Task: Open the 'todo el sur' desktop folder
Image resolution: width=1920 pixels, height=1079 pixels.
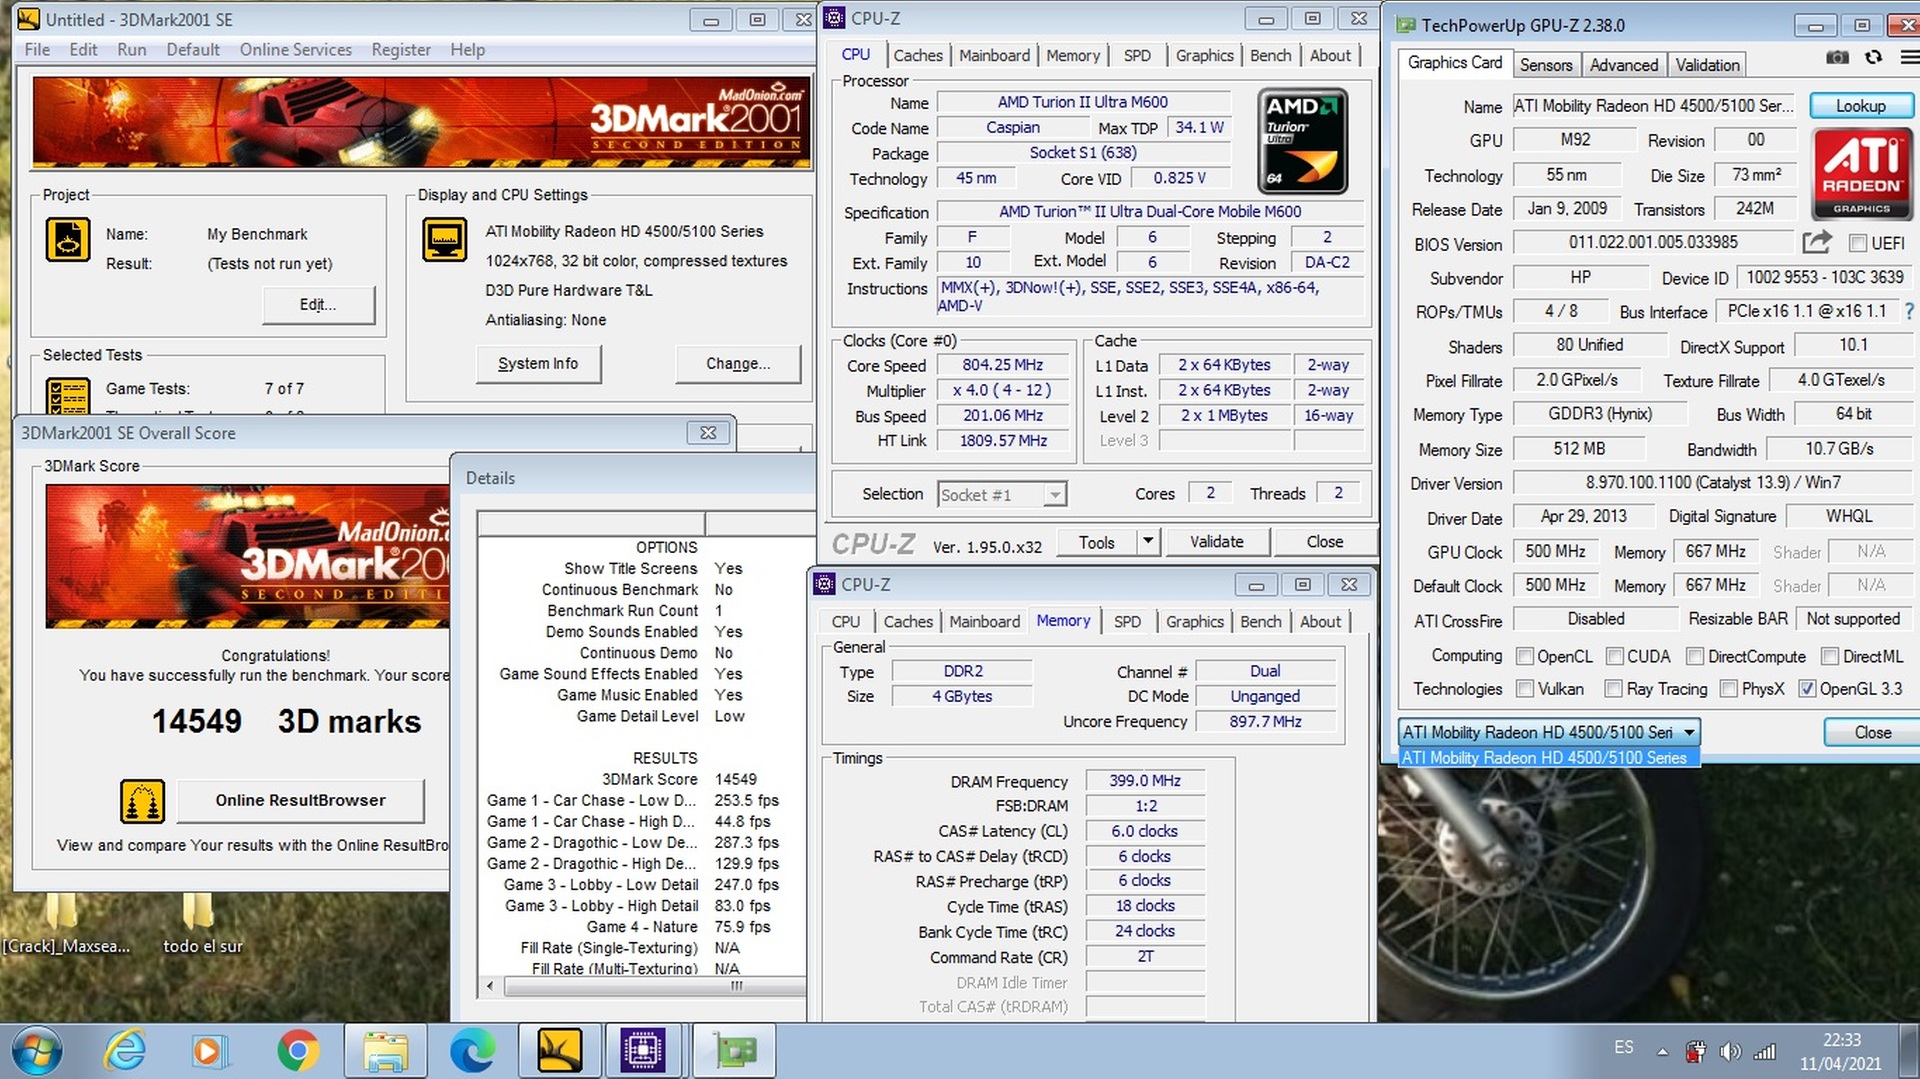Action: (202, 925)
